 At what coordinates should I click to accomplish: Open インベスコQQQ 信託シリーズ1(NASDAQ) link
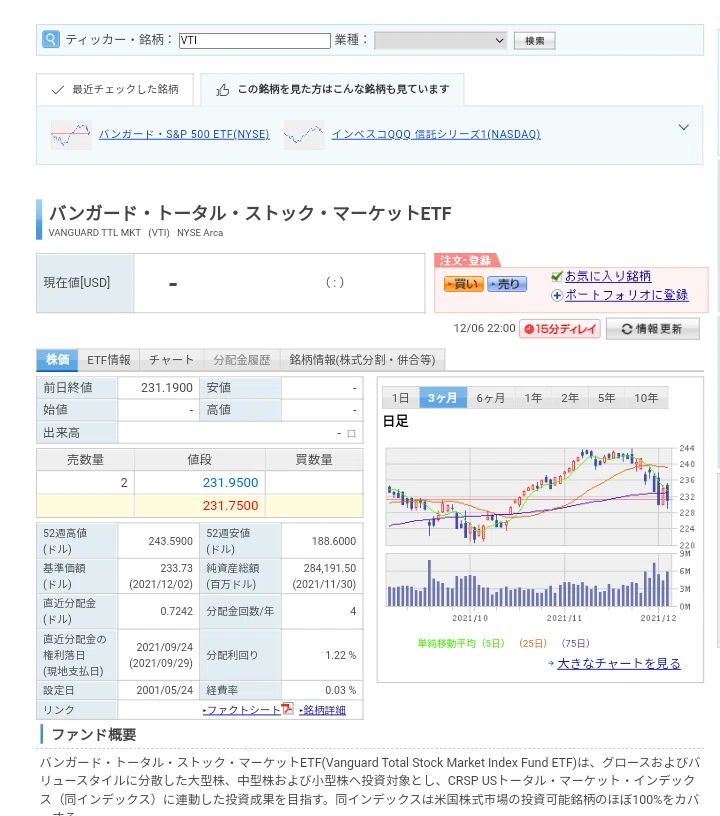436,134
